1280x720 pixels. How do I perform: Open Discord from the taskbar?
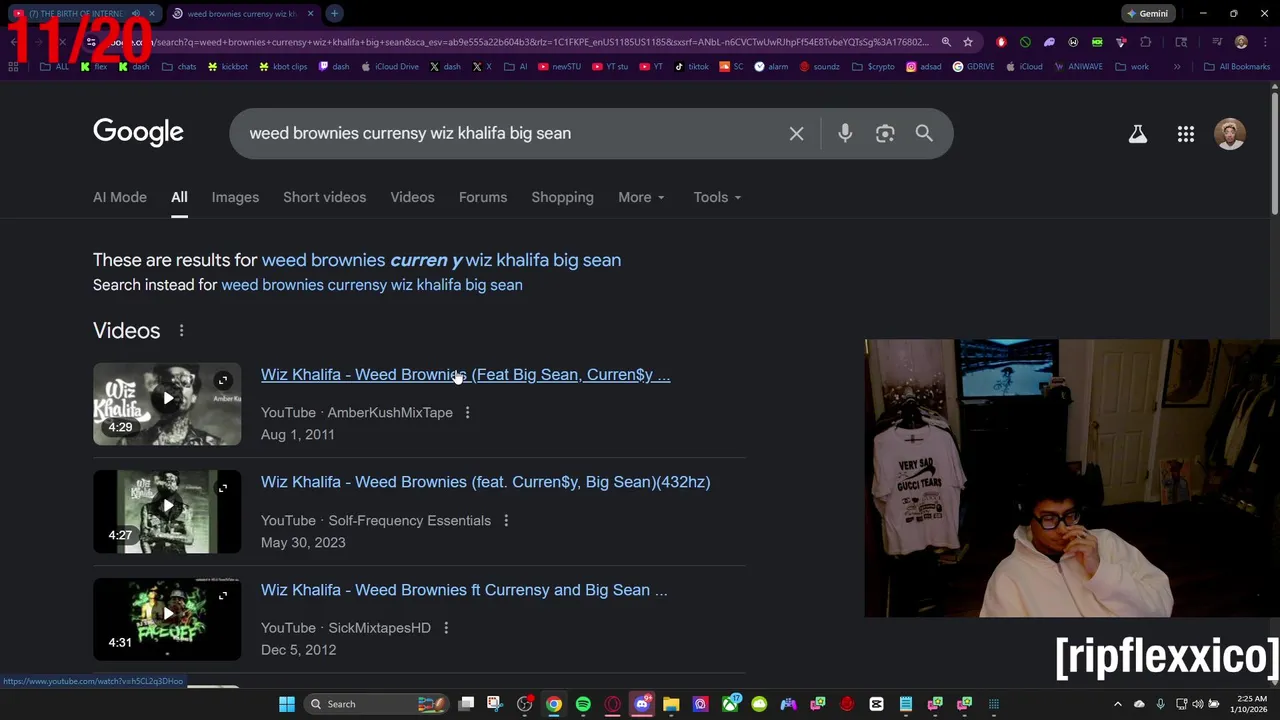[642, 704]
